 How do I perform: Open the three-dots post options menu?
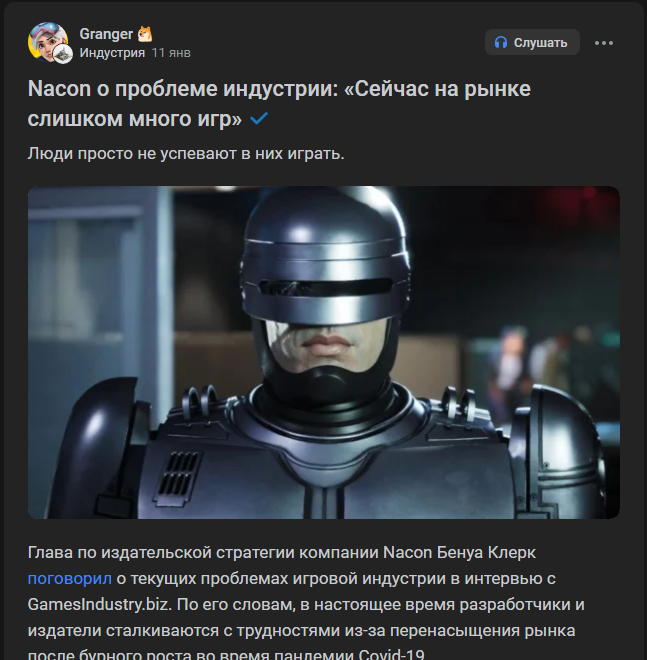pos(604,43)
